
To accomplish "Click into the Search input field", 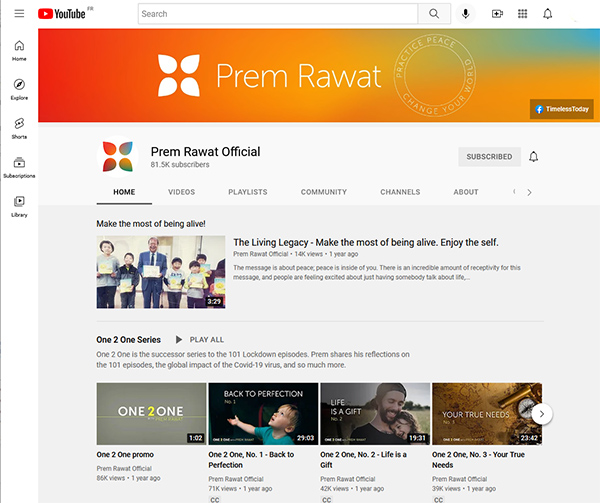I will (275, 14).
